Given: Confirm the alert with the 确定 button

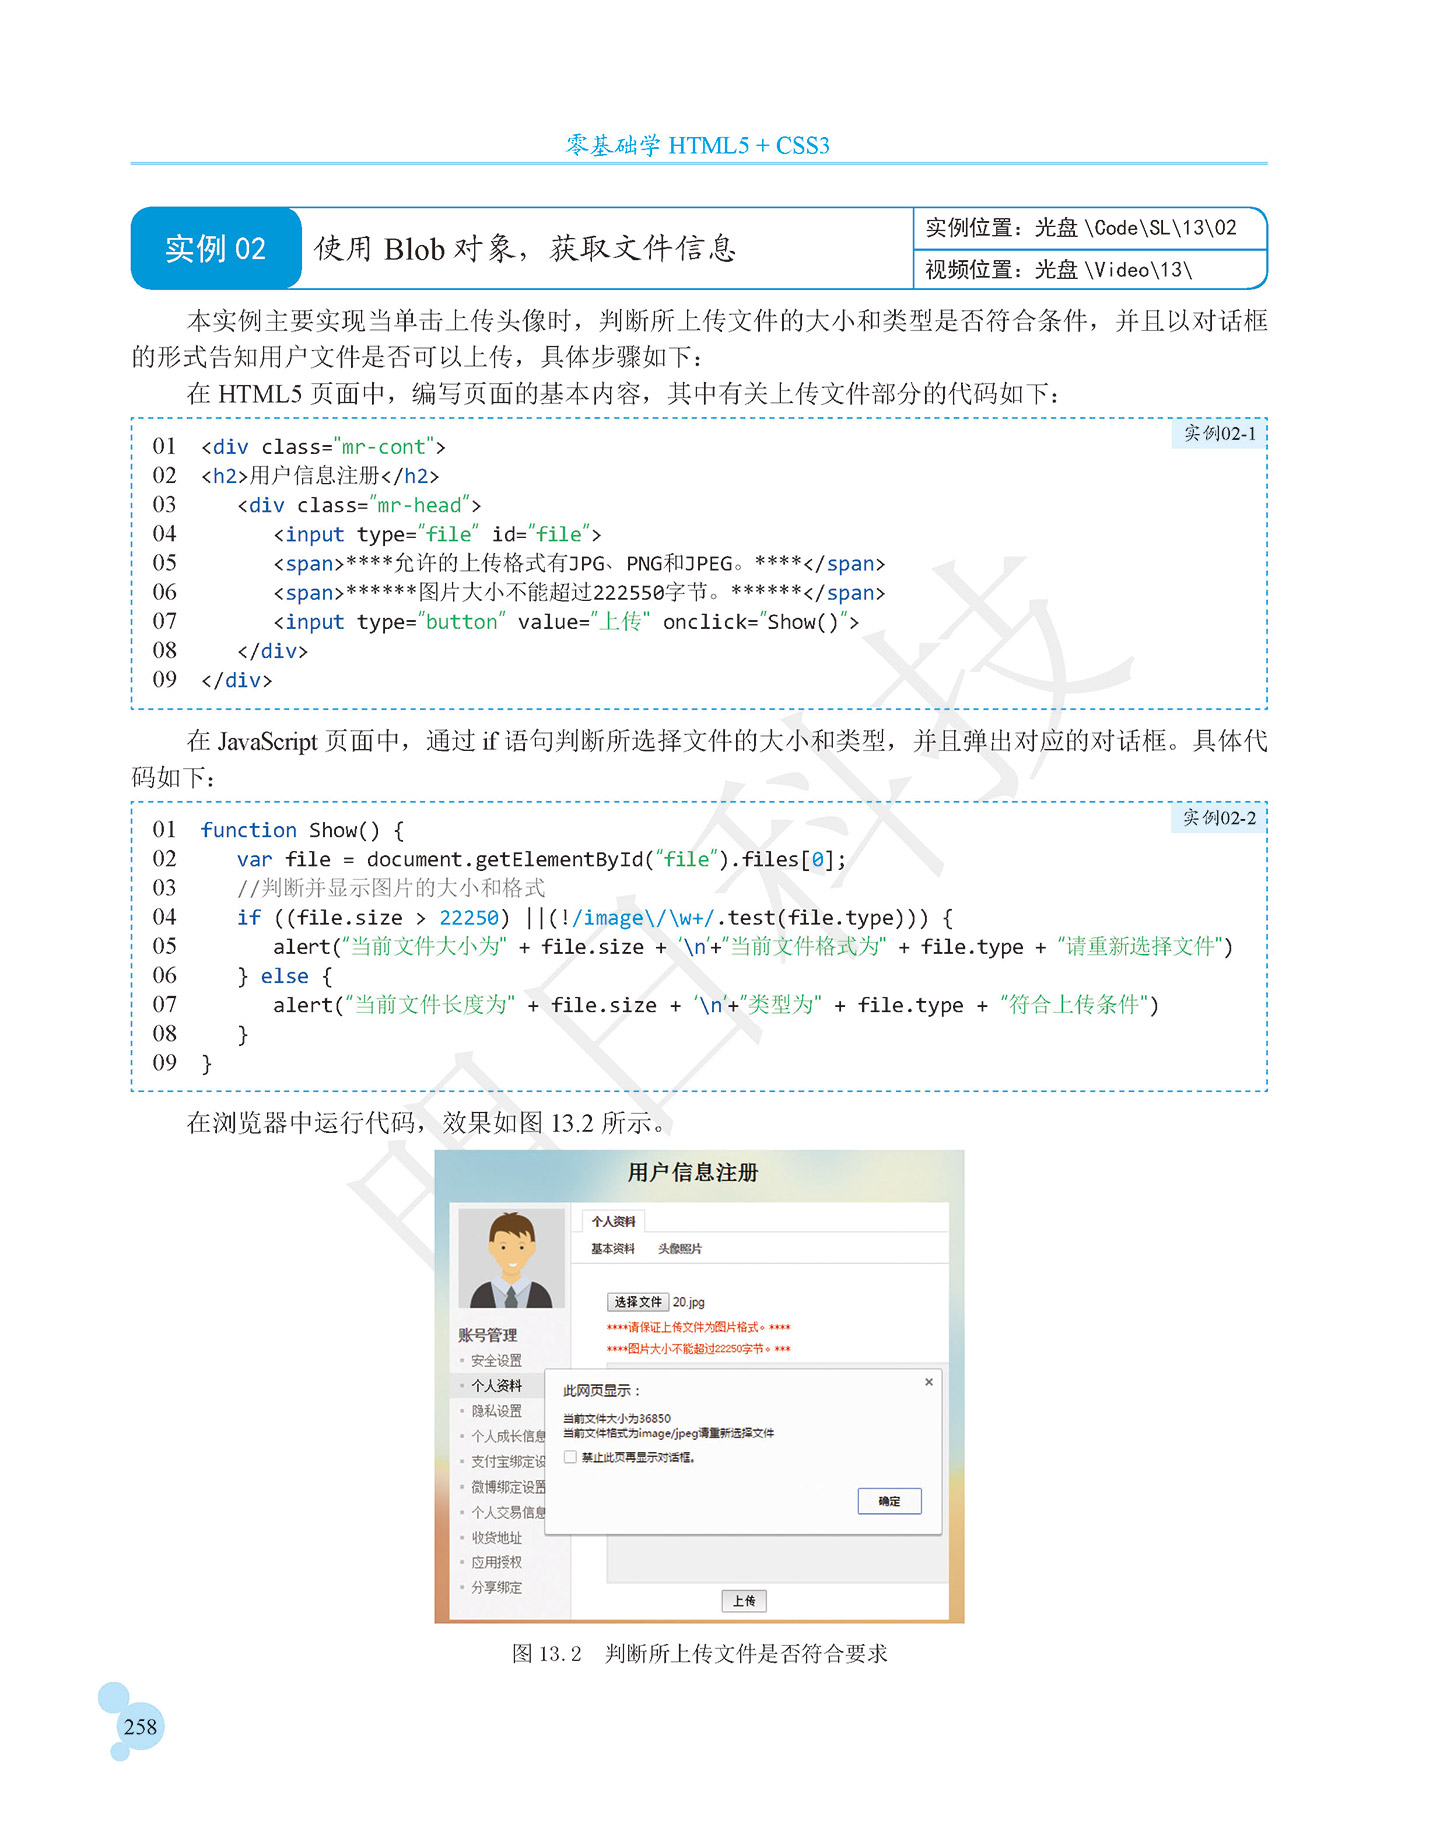Looking at the screenshot, I should (x=889, y=1501).
